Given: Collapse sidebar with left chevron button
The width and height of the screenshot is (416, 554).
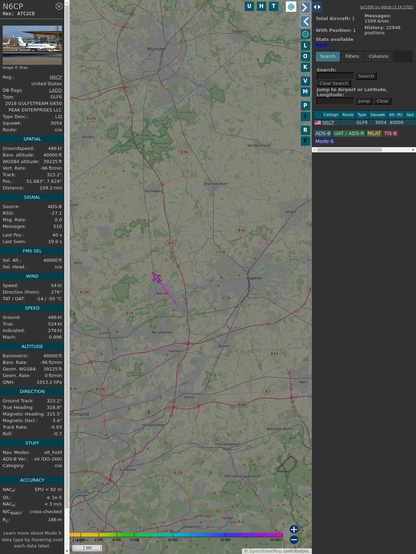Looking at the screenshot, I should point(305,22).
